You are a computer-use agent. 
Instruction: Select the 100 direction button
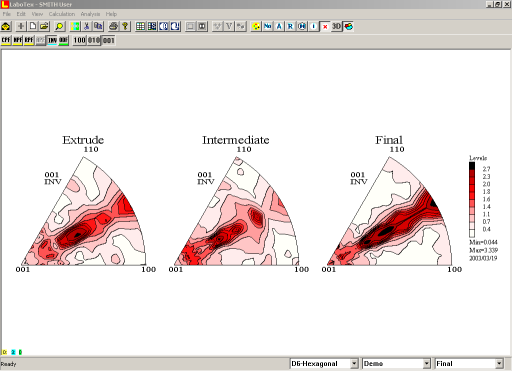(79, 40)
